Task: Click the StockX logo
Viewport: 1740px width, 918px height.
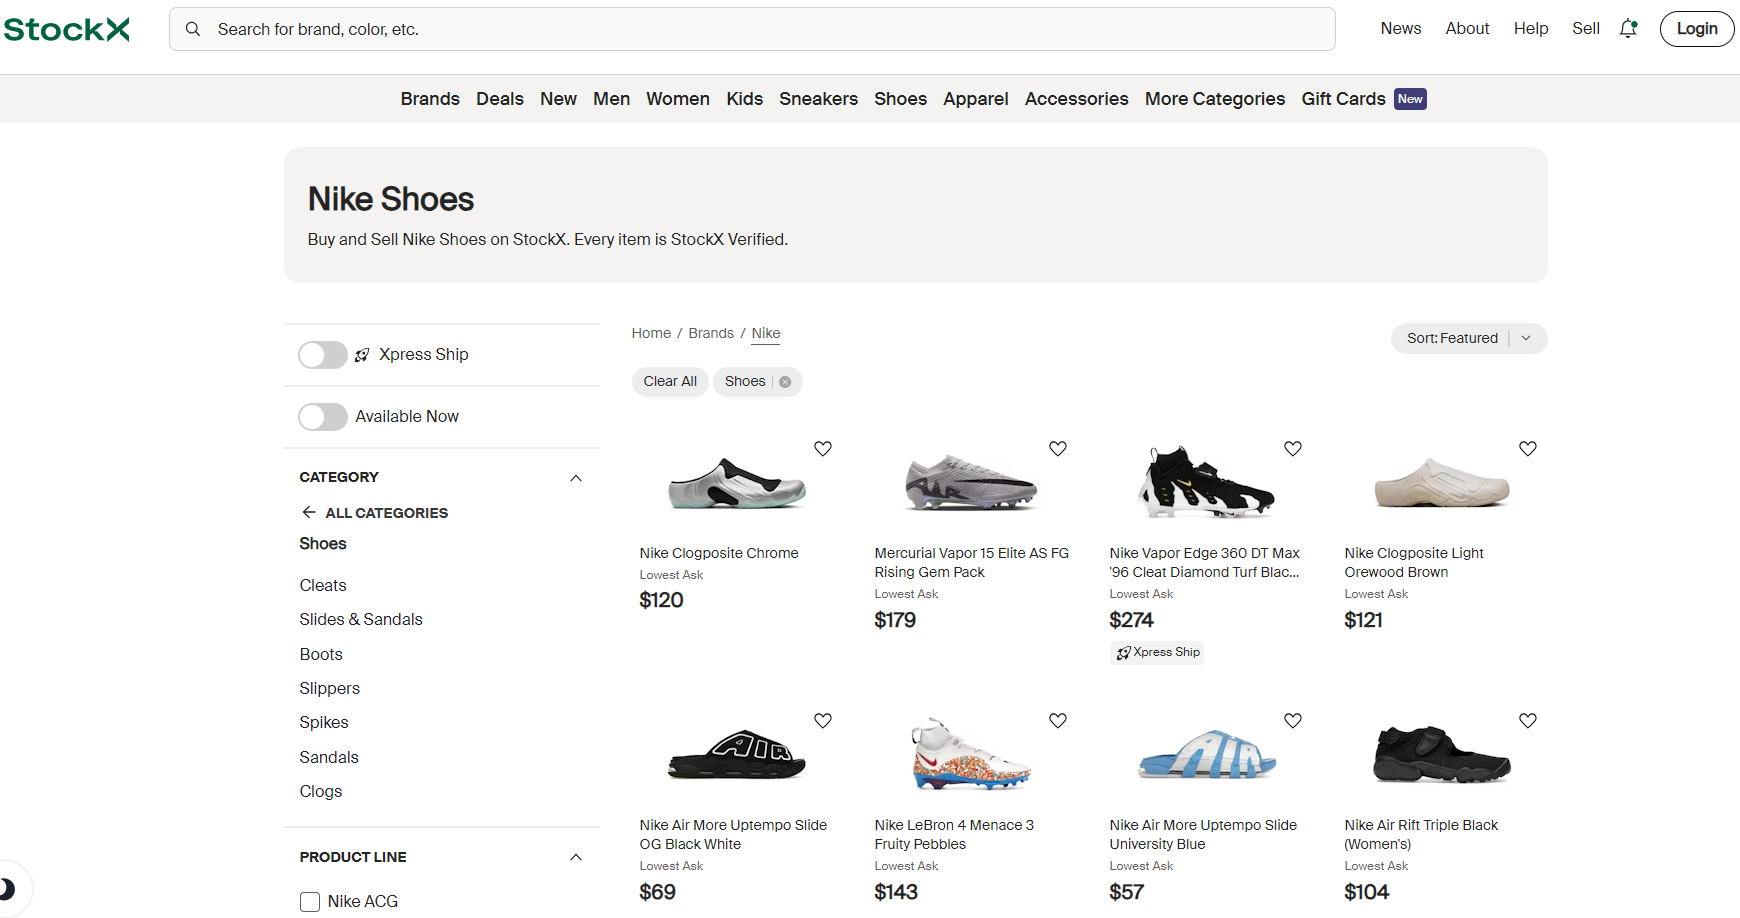Action: [67, 29]
